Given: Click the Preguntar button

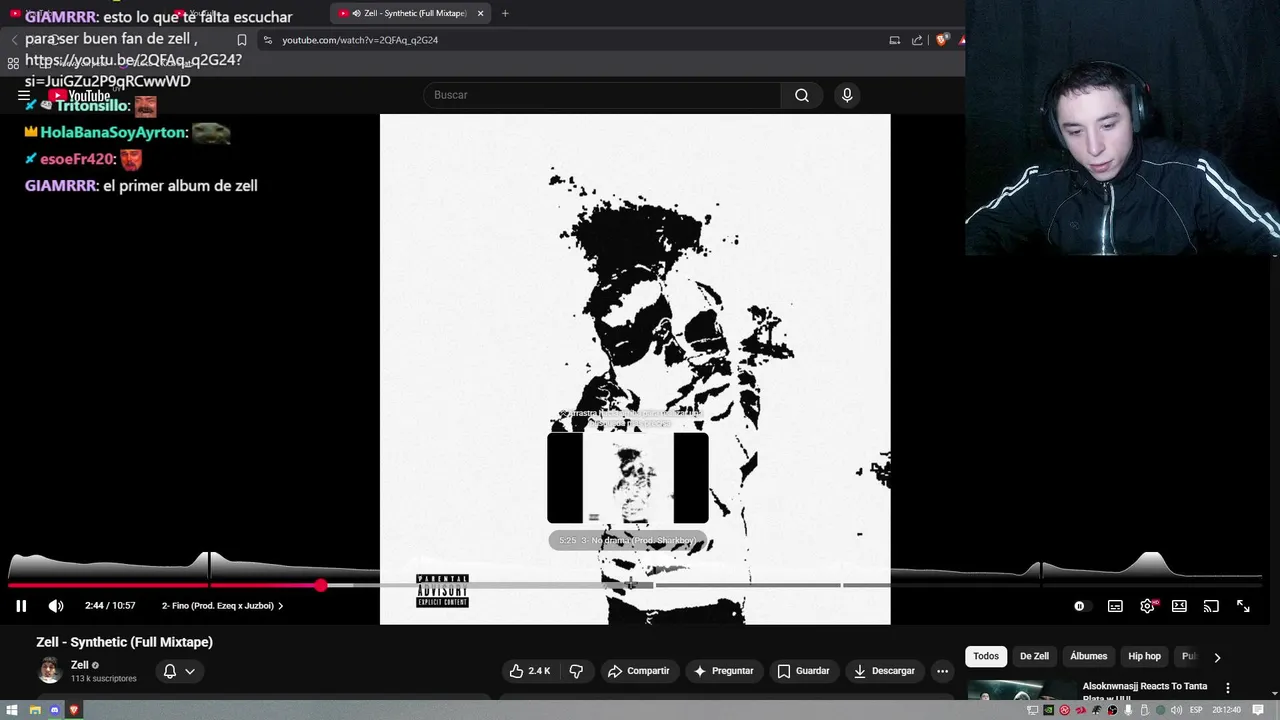Looking at the screenshot, I should tap(723, 671).
